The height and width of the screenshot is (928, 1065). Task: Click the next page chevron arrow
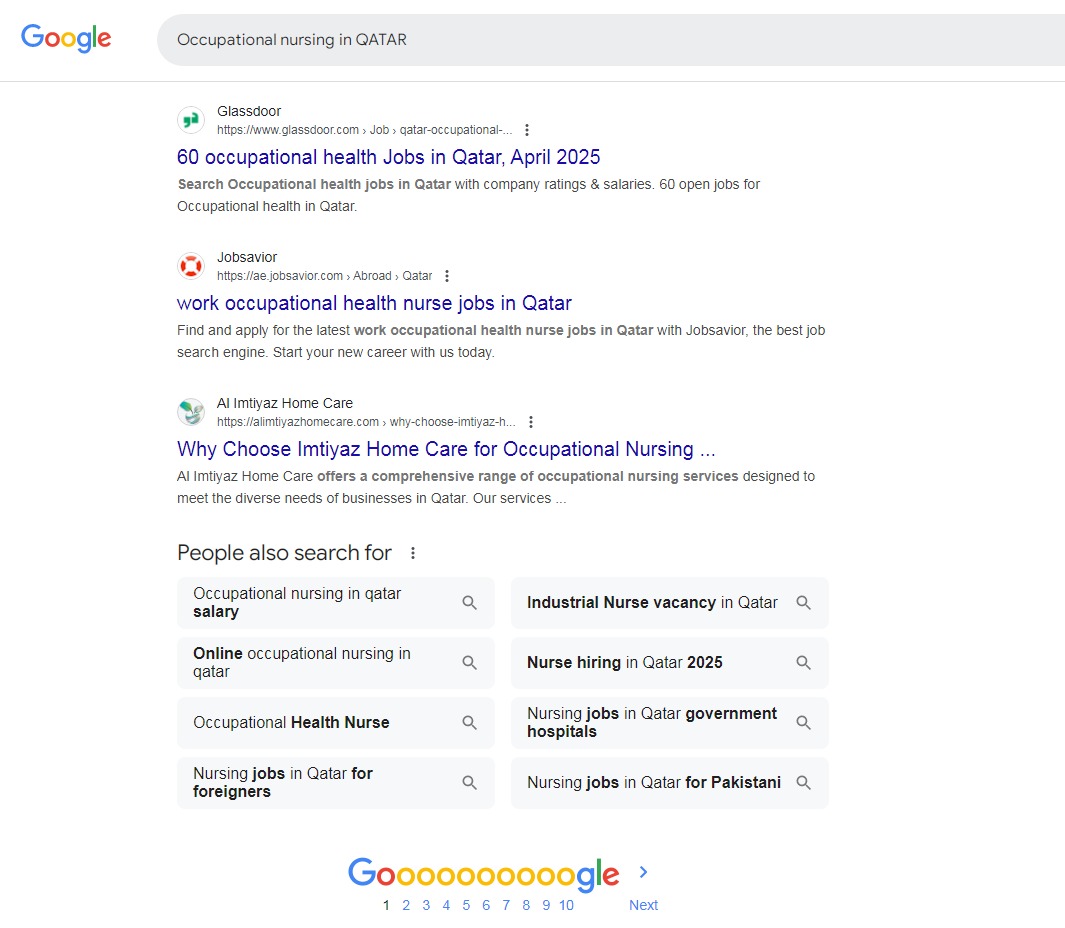coord(643,872)
